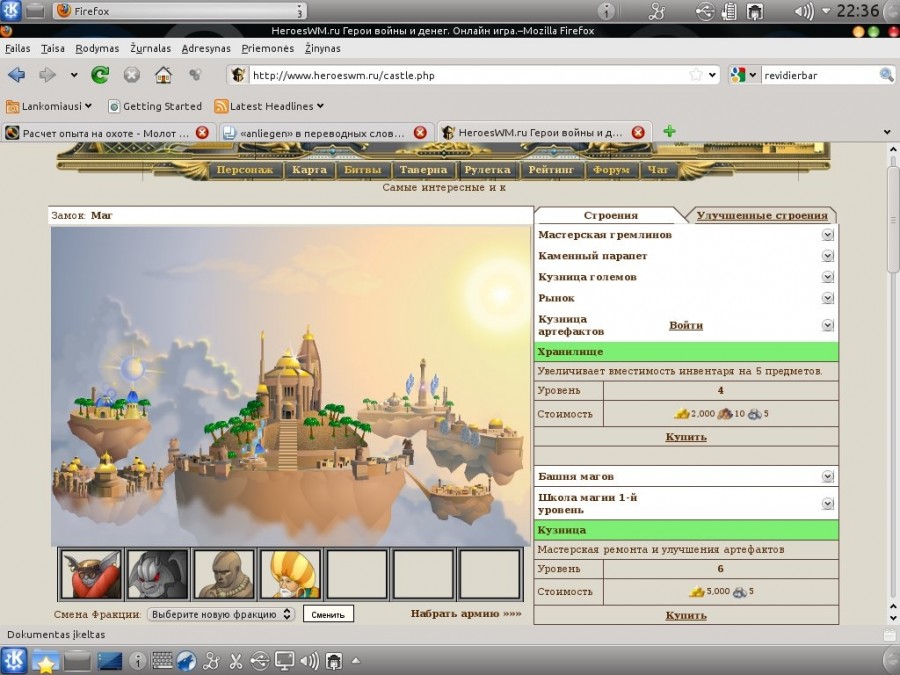This screenshot has height=675, width=900.
Task: Click Купить under Хранилище
Action: tap(686, 437)
